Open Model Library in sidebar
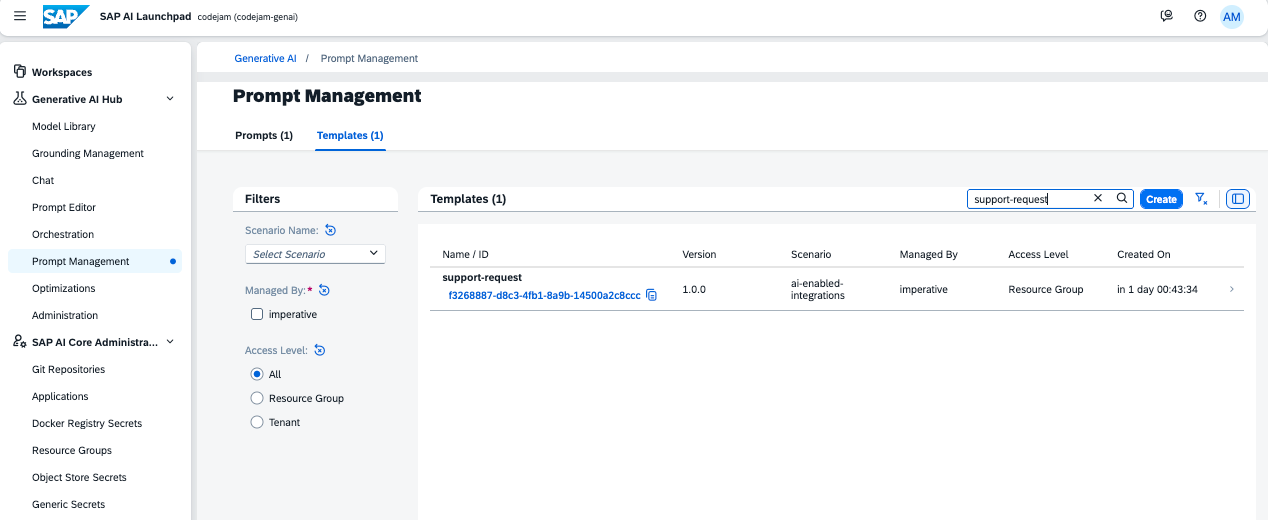This screenshot has height=520, width=1268. point(64,126)
